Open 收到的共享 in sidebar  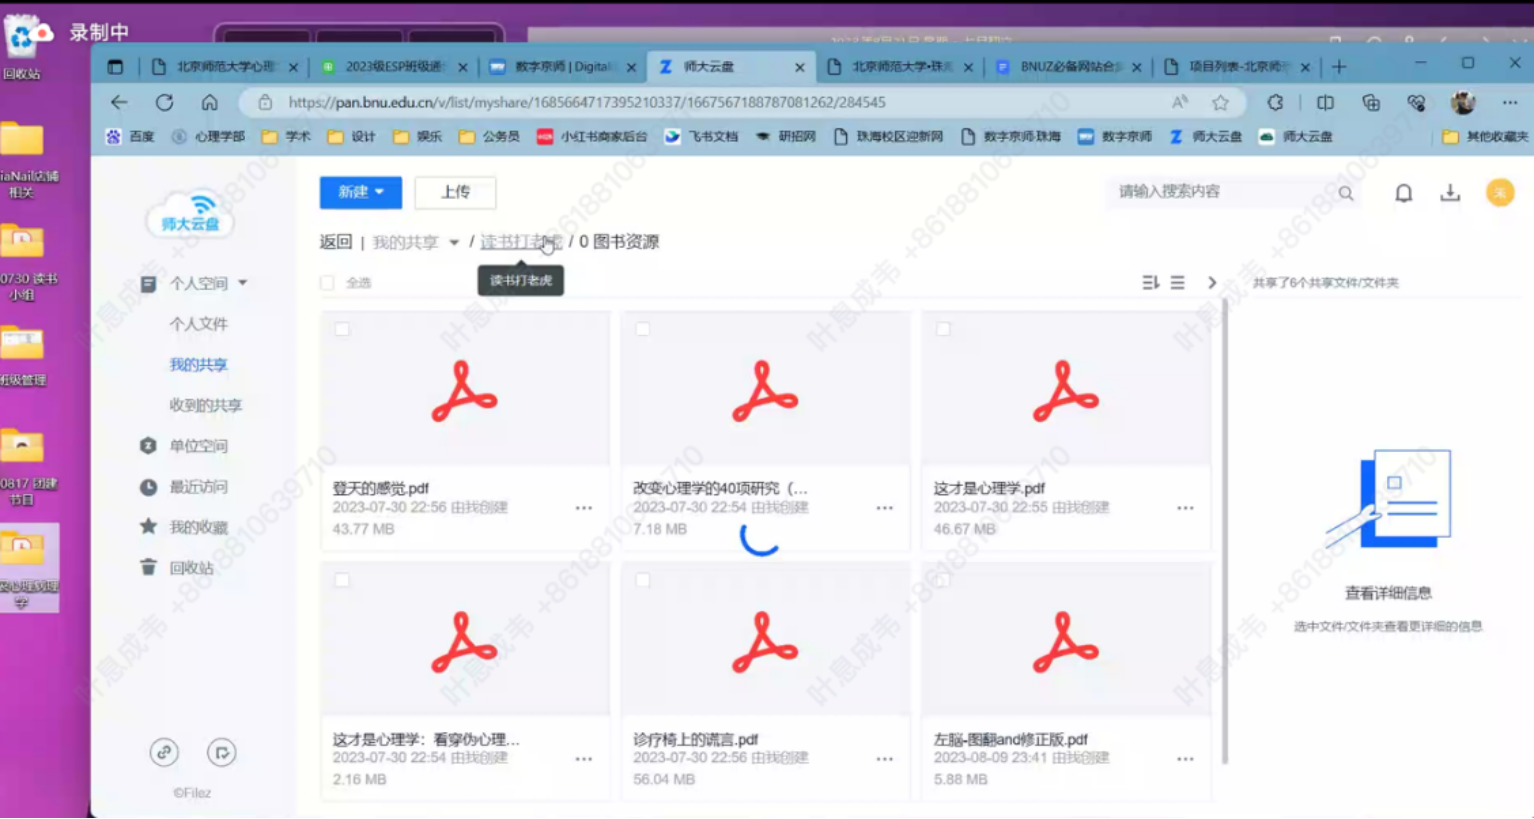click(x=205, y=405)
